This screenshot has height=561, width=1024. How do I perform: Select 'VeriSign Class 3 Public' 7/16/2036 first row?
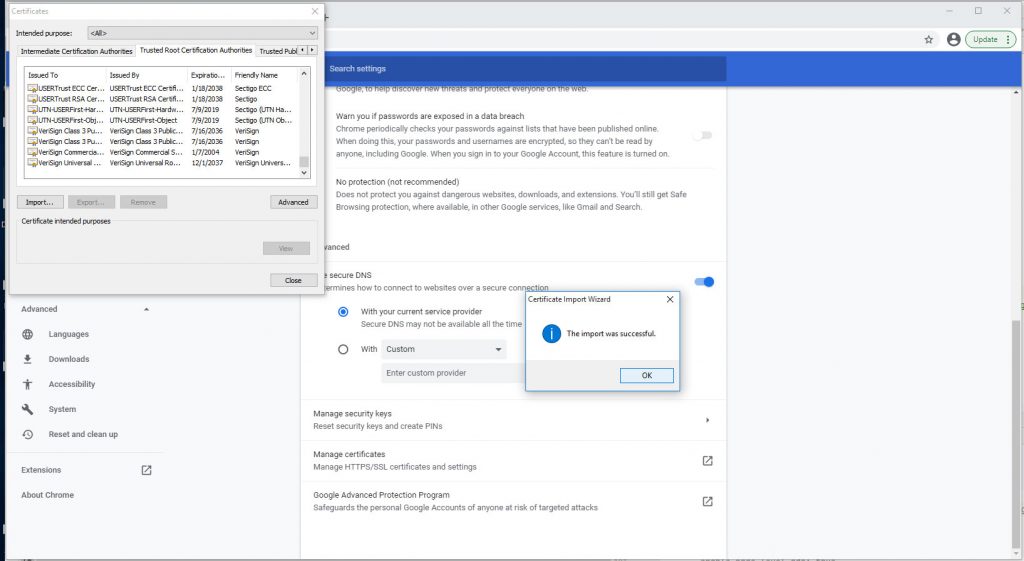pos(163,131)
